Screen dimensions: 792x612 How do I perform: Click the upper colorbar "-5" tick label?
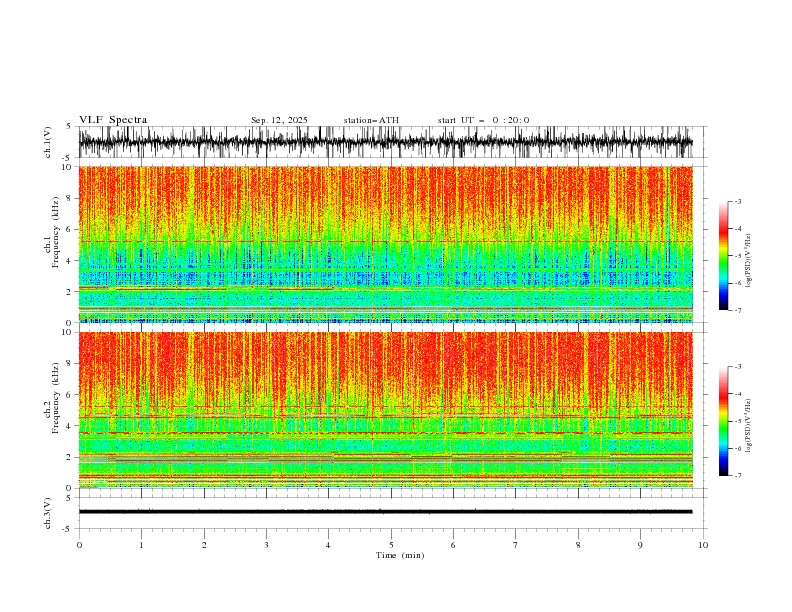(737, 256)
